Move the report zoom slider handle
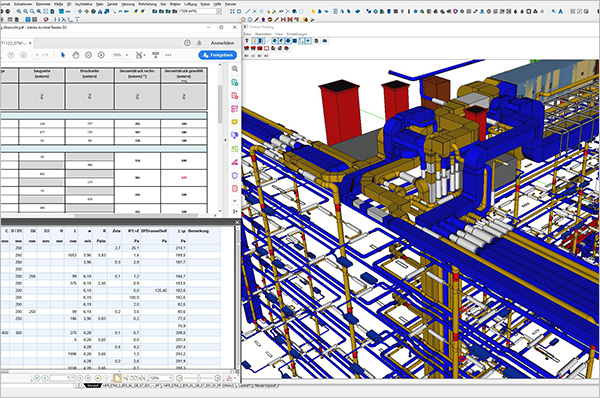The height and width of the screenshot is (398, 600). (x=199, y=378)
